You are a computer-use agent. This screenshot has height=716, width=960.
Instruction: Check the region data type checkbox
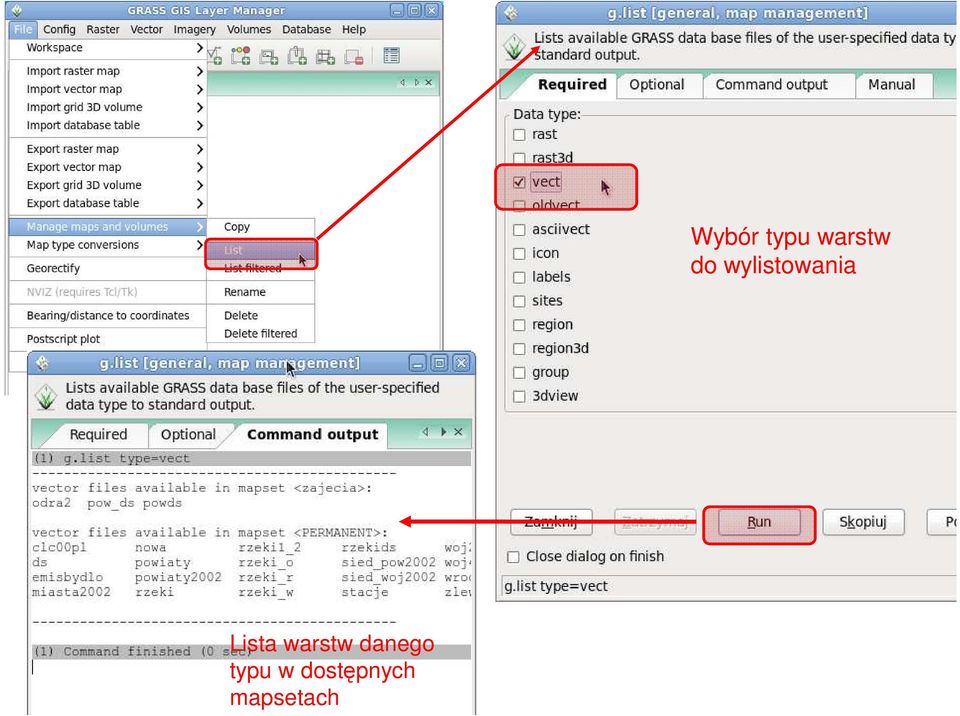tap(519, 325)
